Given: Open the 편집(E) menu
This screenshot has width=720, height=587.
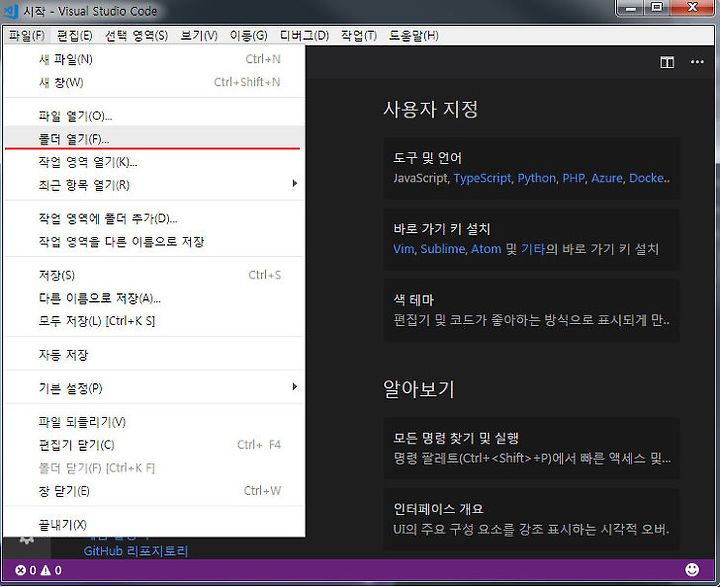Looking at the screenshot, I should [74, 35].
